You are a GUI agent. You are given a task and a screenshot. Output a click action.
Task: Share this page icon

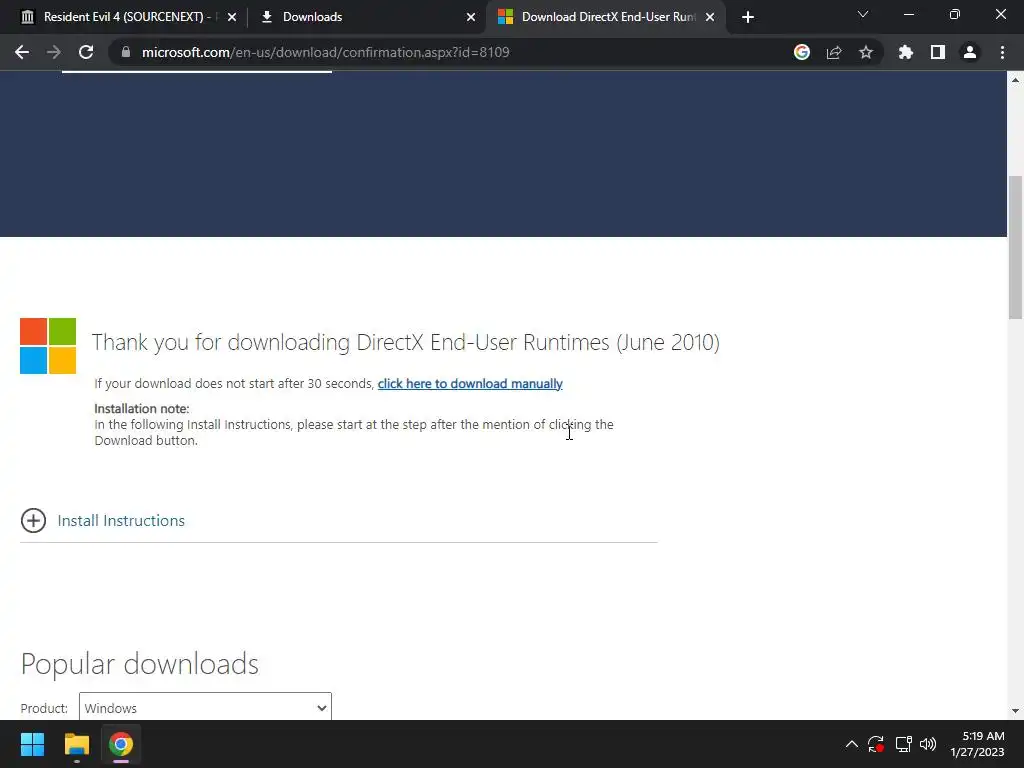click(x=834, y=52)
